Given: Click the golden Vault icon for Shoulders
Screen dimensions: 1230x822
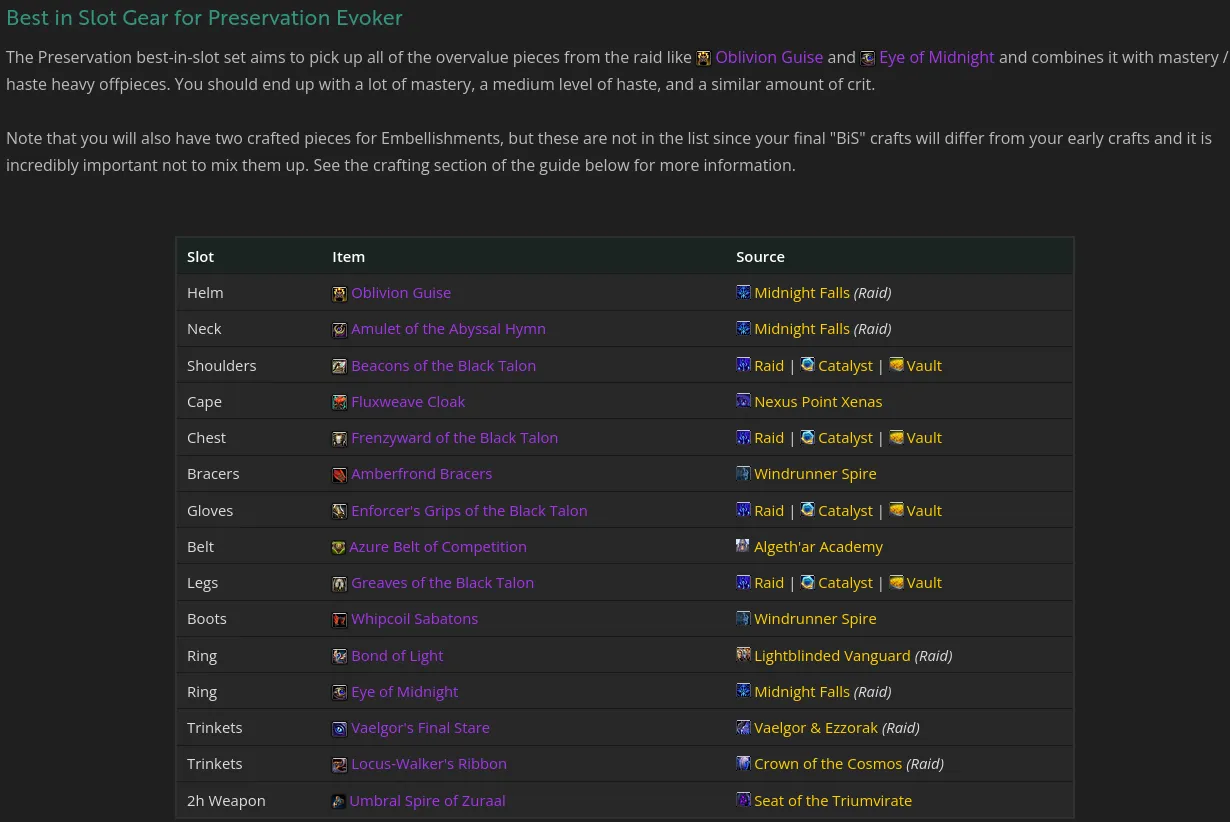Looking at the screenshot, I should coord(896,364).
